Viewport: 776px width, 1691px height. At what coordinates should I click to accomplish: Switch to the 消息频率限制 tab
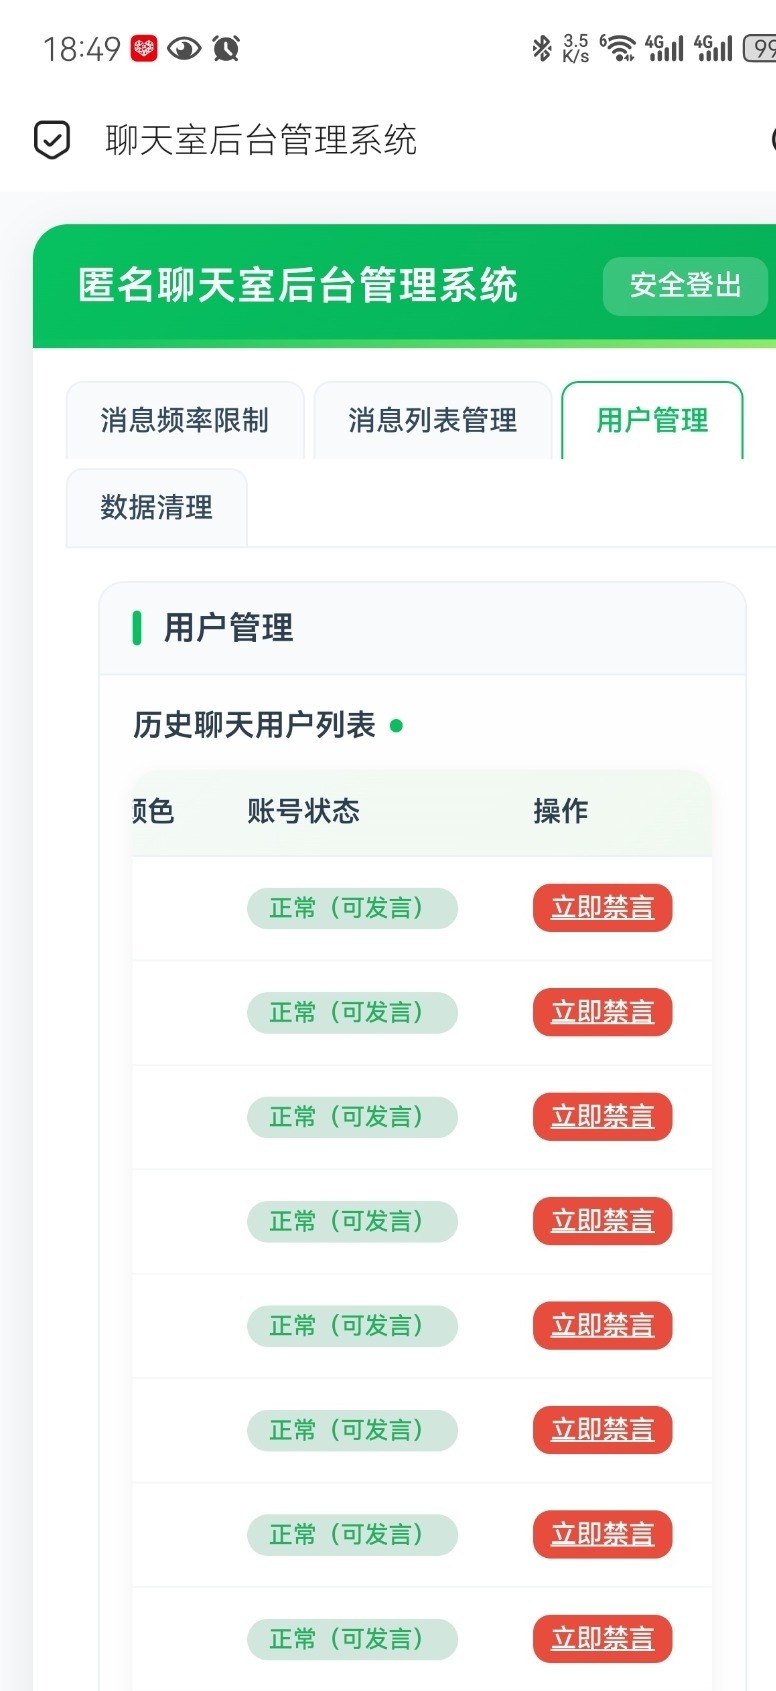pyautogui.click(x=185, y=420)
